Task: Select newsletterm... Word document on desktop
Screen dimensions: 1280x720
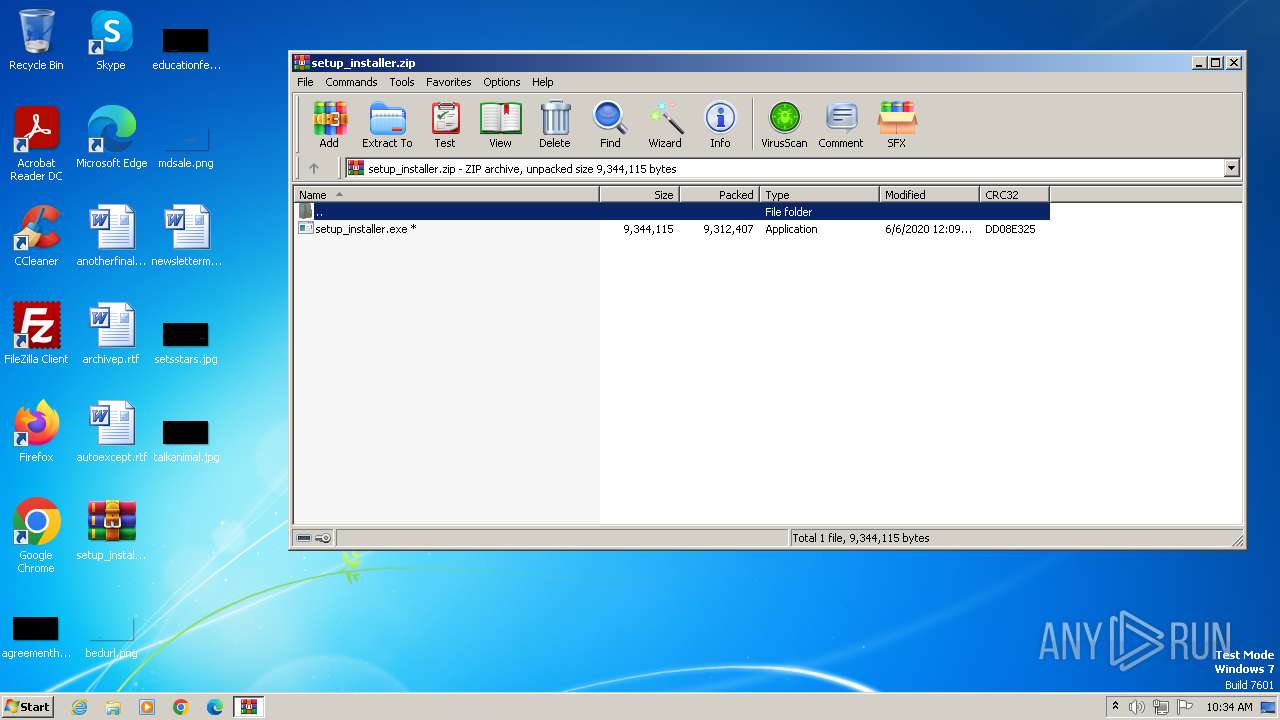Action: [186, 237]
